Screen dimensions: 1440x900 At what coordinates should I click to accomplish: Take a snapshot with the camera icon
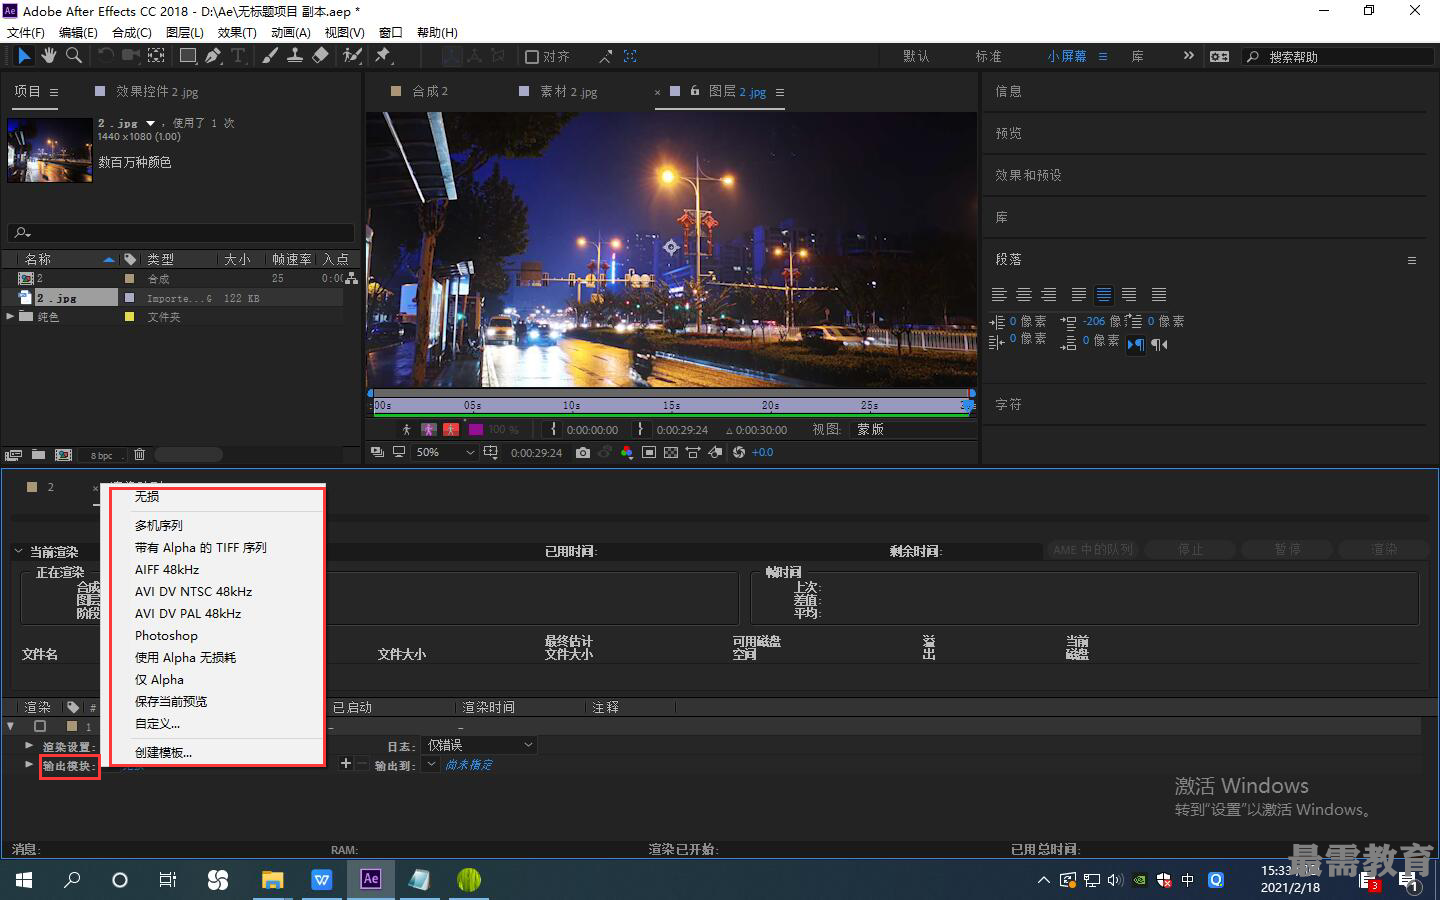(x=583, y=452)
